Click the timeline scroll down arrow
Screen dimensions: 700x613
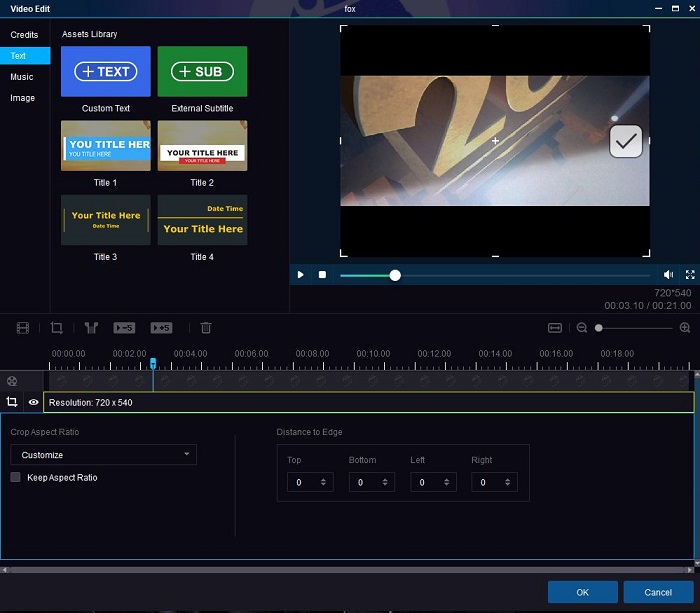pyautogui.click(x=697, y=563)
